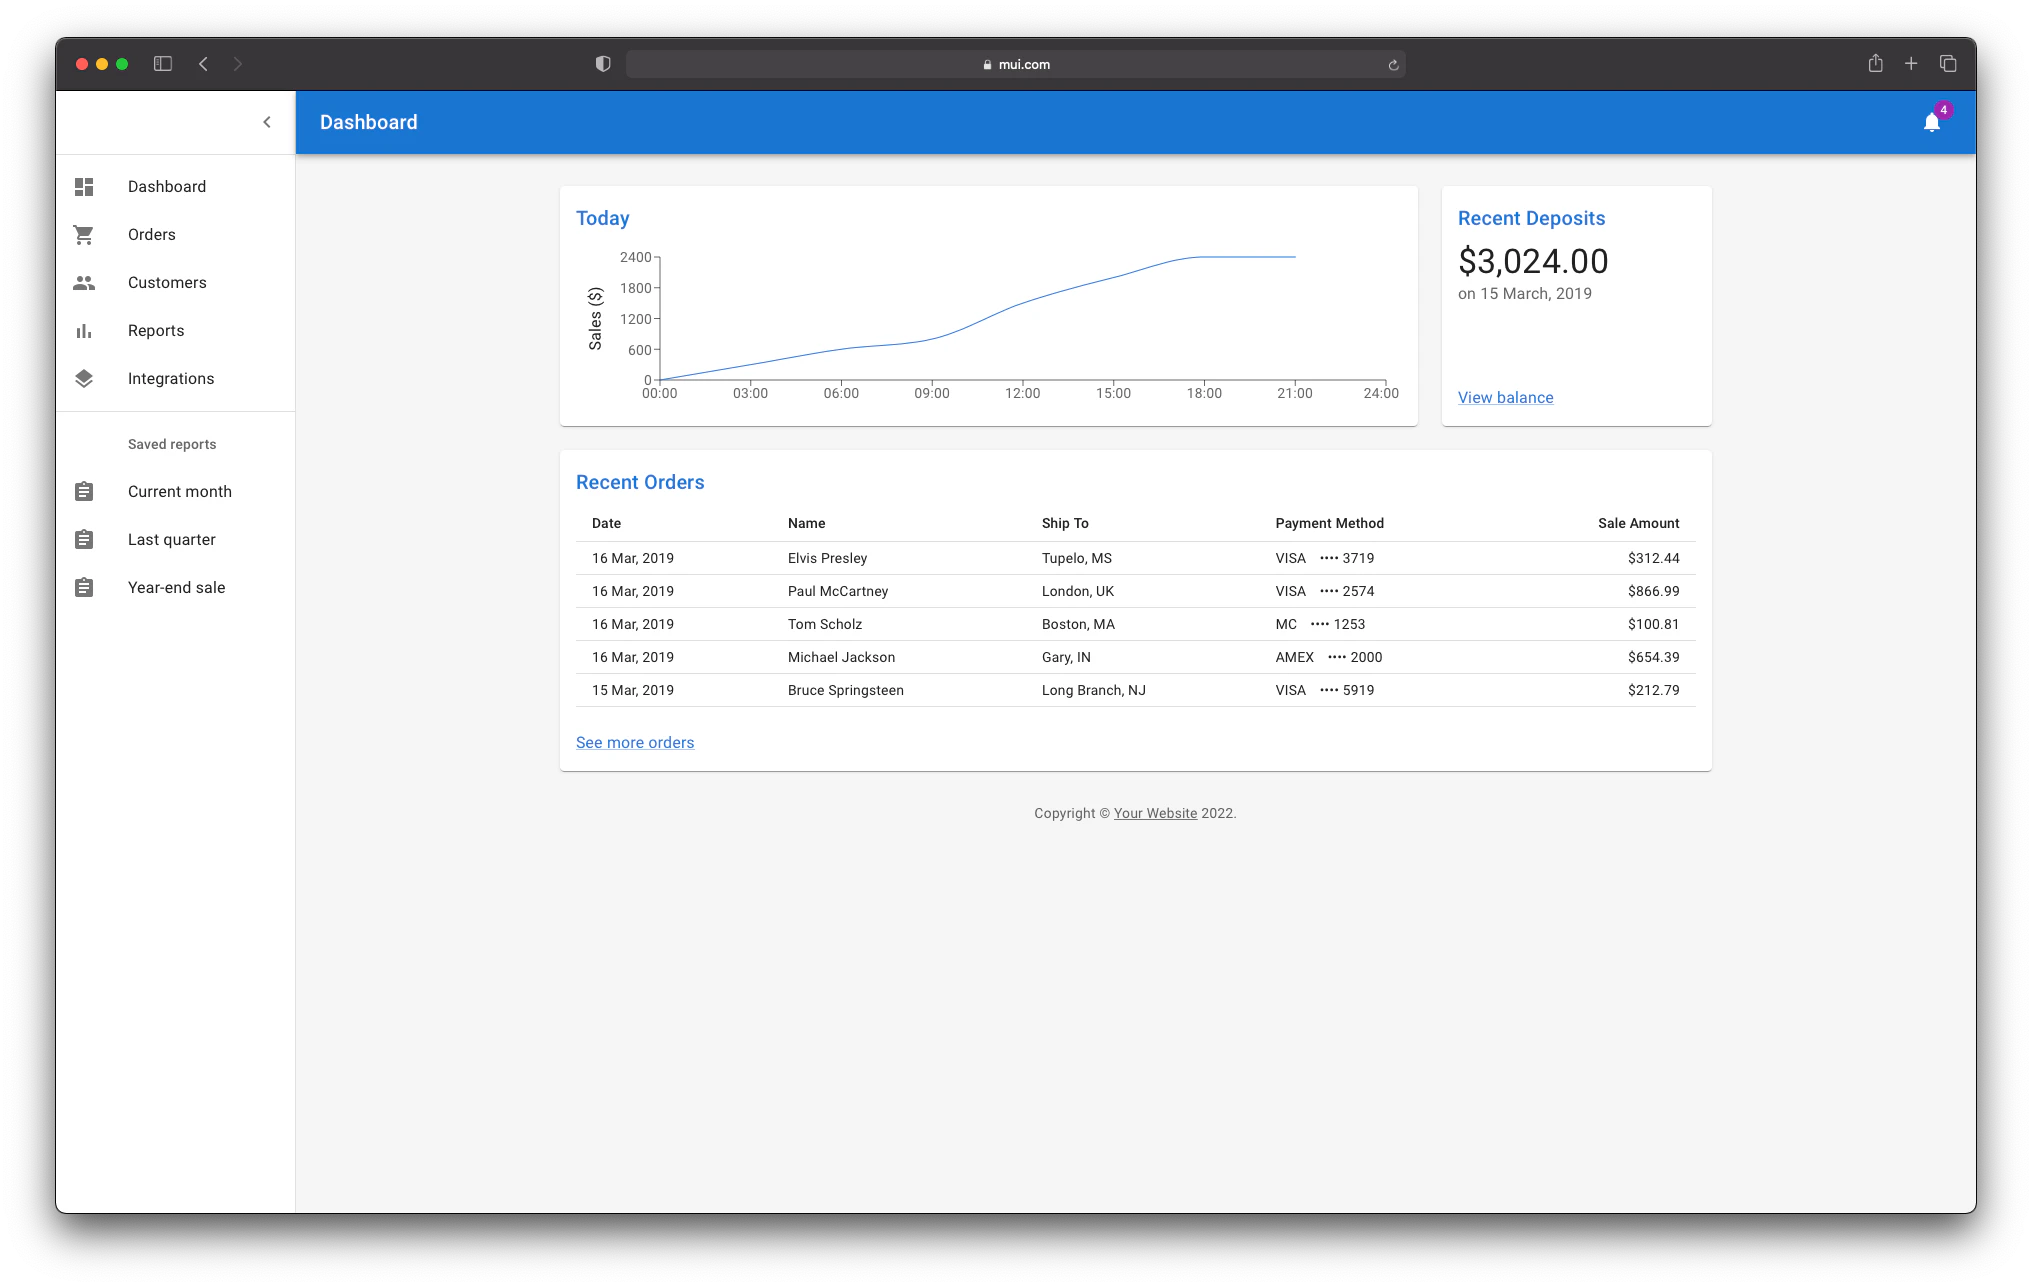Open notifications with the bell icon
Image resolution: width=2032 pixels, height=1287 pixels.
[x=1931, y=123]
